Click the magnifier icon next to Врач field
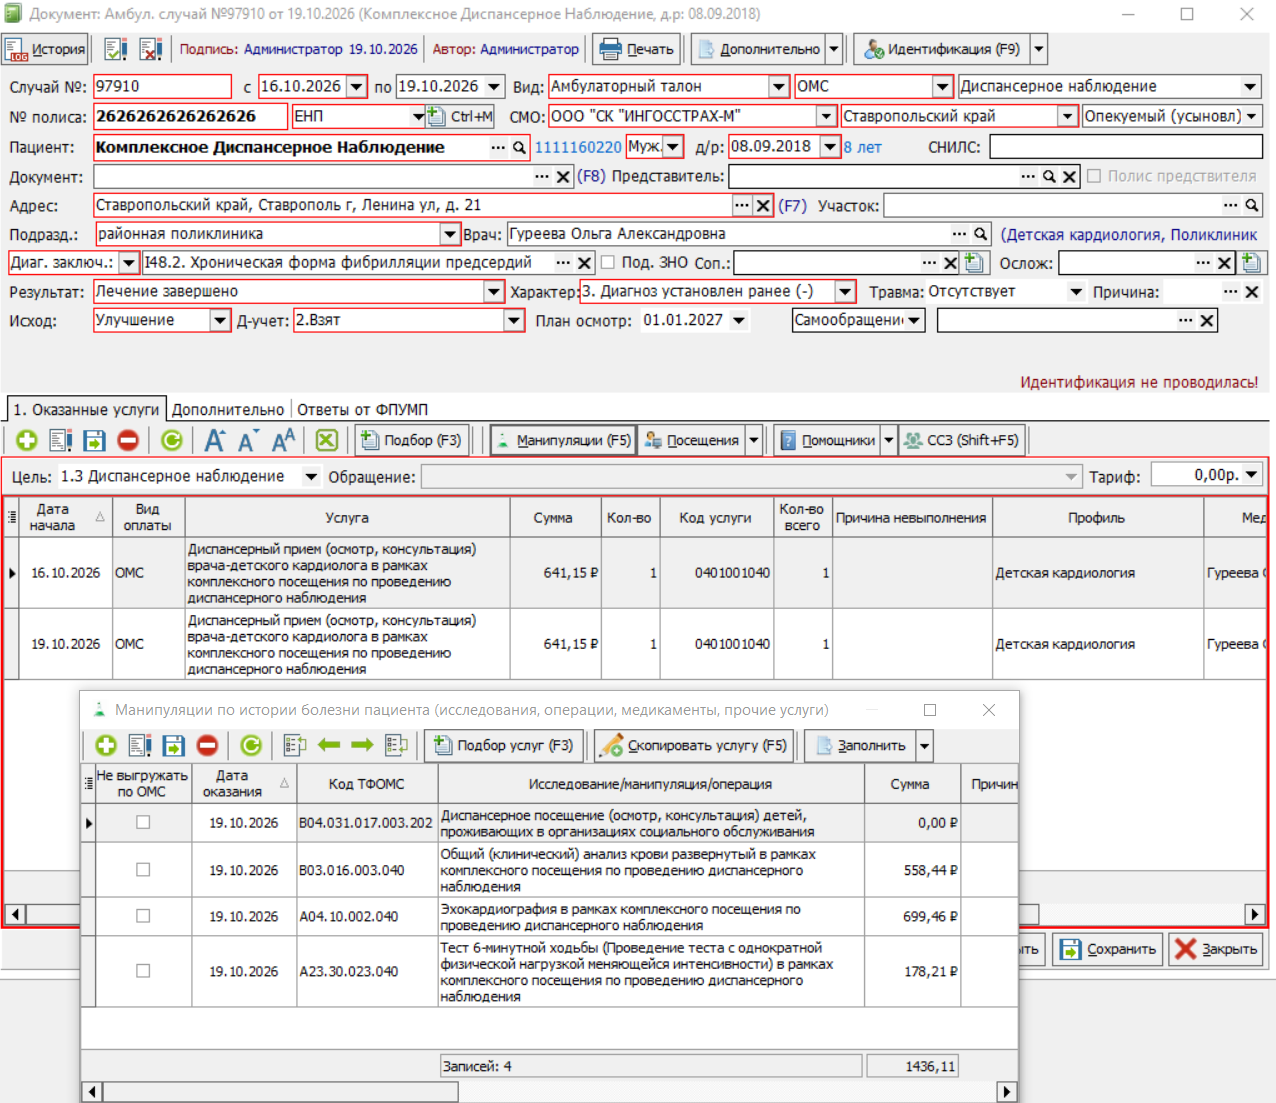 click(981, 234)
